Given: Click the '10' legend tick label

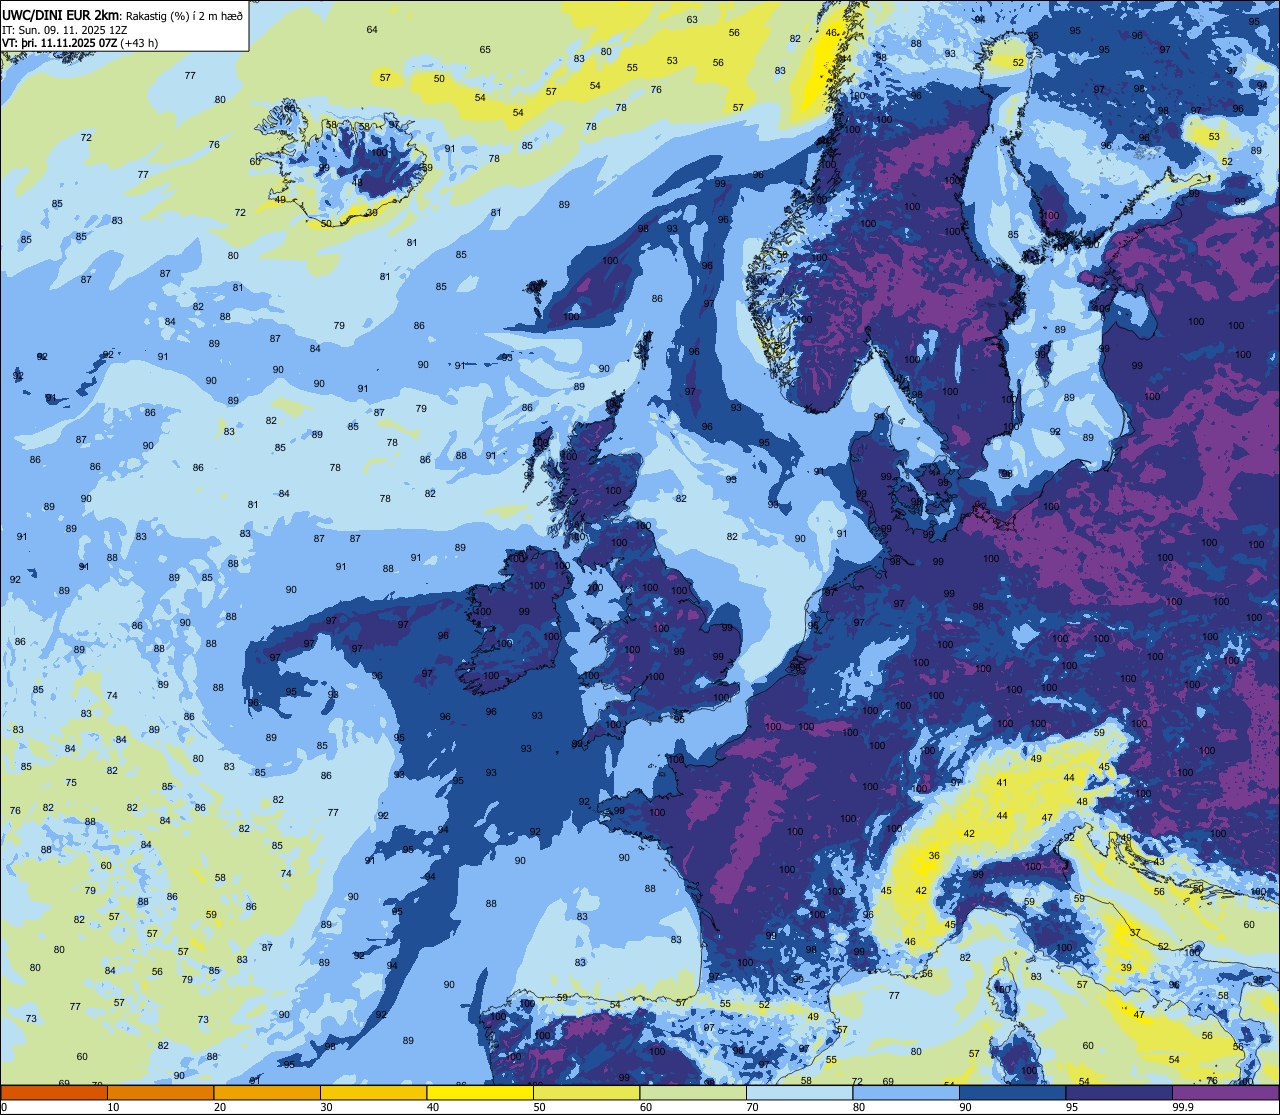Looking at the screenshot, I should pyautogui.click(x=113, y=1107).
